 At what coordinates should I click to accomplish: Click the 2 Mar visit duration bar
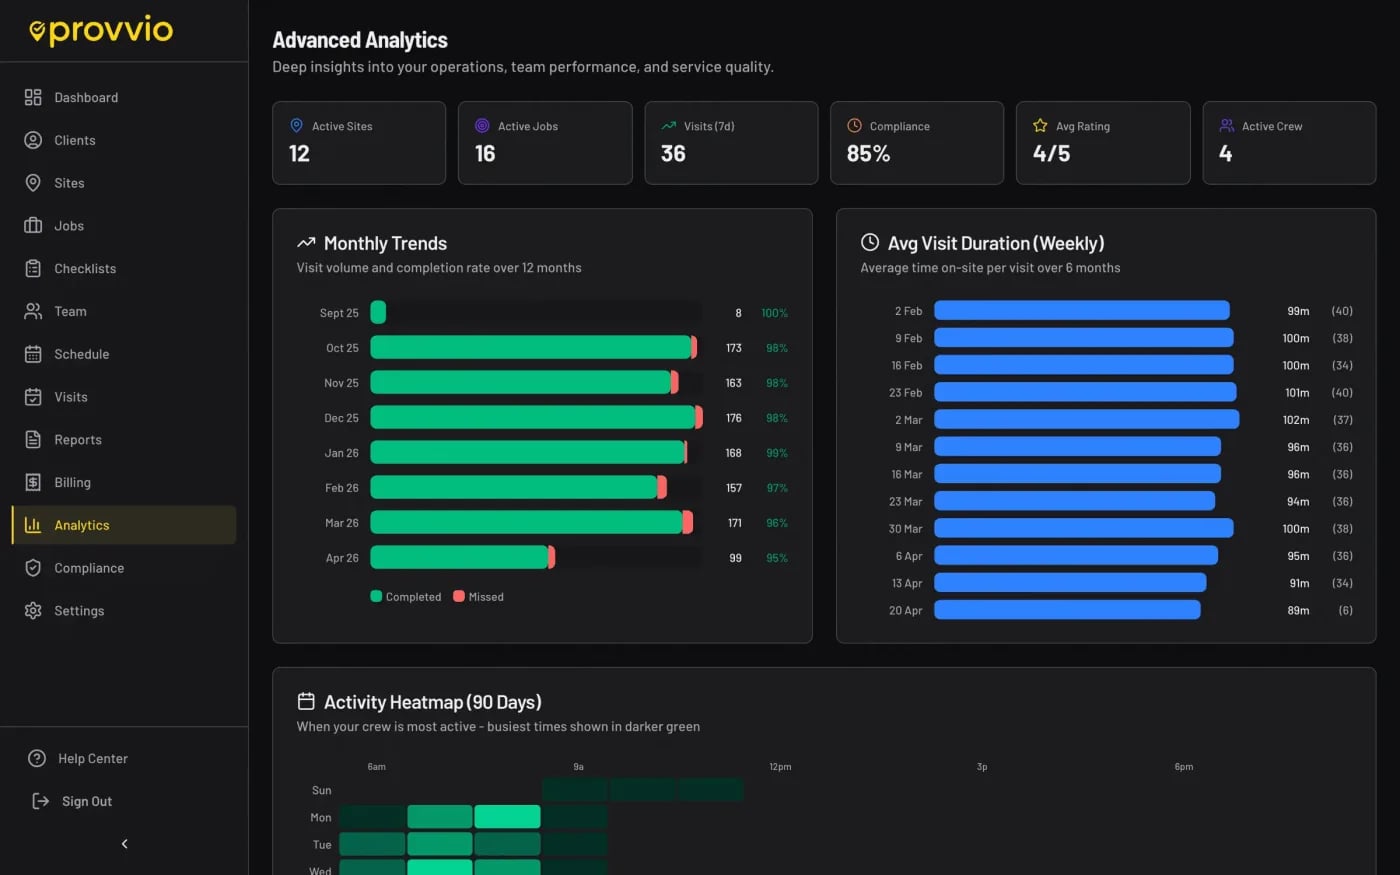tap(1087, 419)
